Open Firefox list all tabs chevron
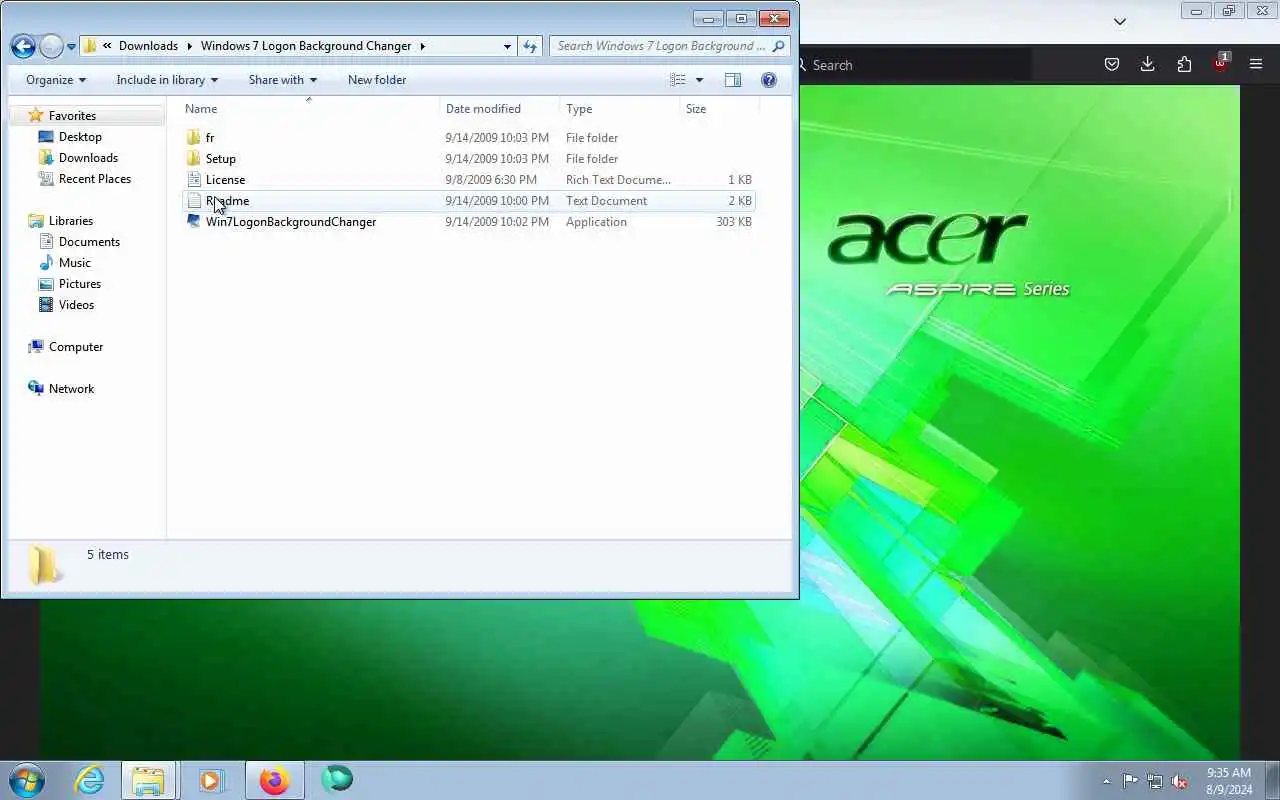Viewport: 1280px width, 800px height. pyautogui.click(x=1120, y=21)
